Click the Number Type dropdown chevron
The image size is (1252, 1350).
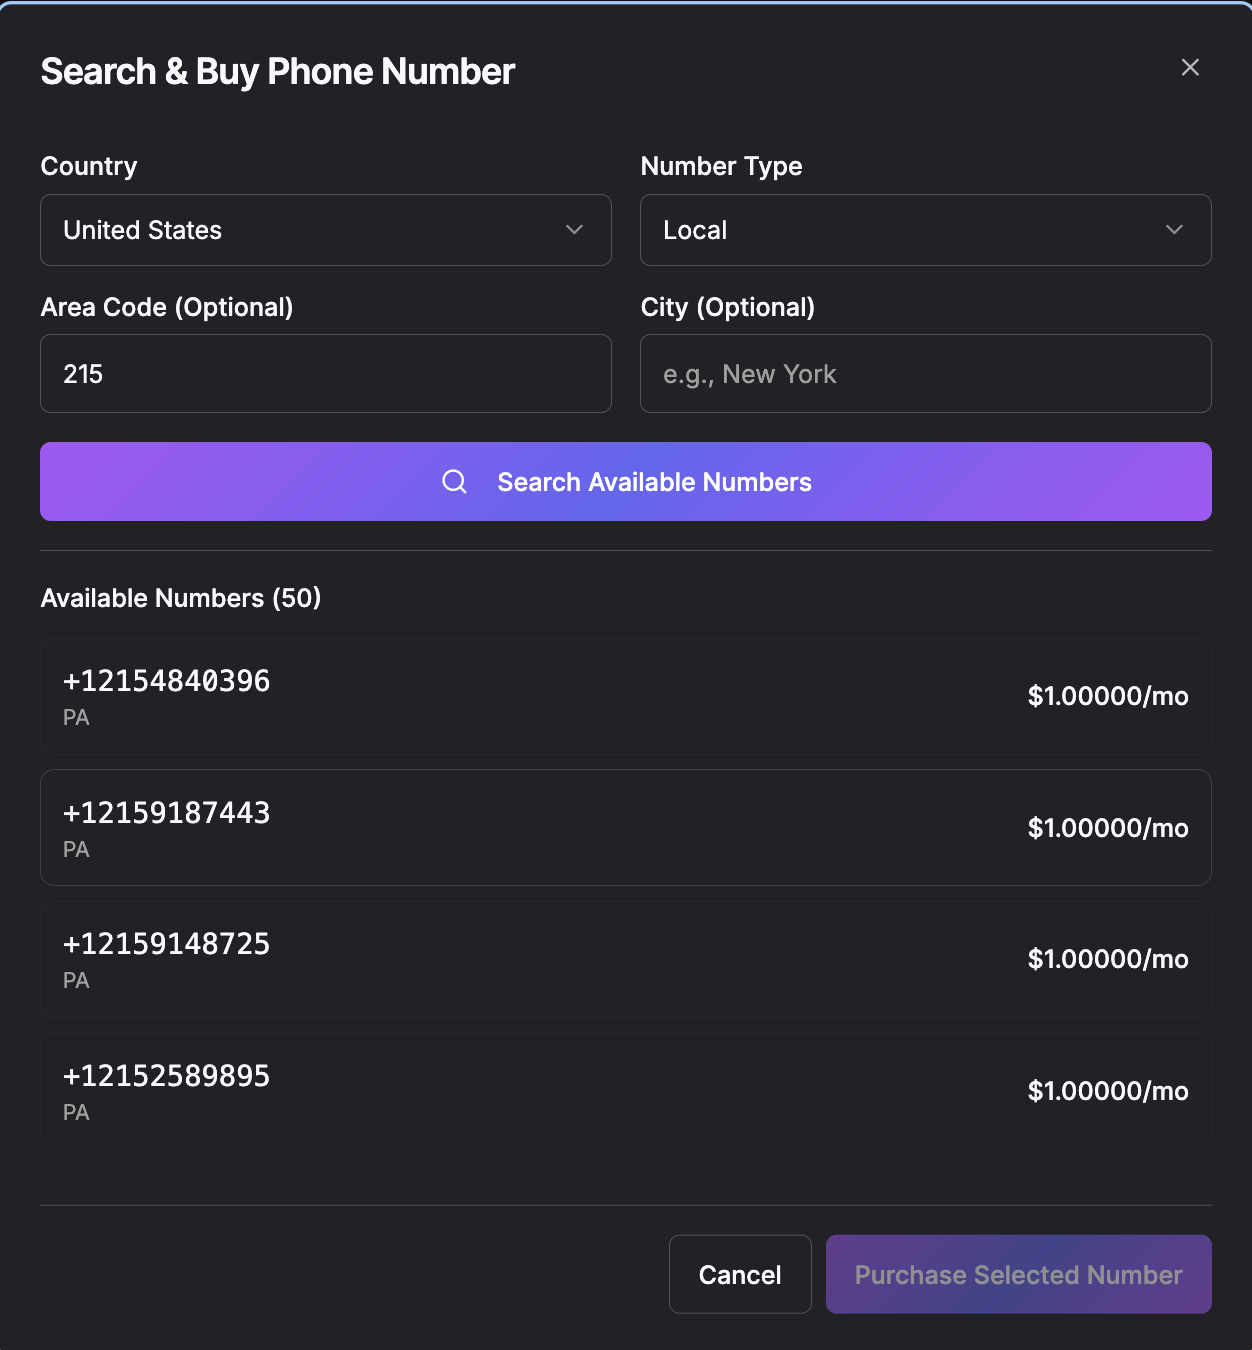click(x=1175, y=230)
